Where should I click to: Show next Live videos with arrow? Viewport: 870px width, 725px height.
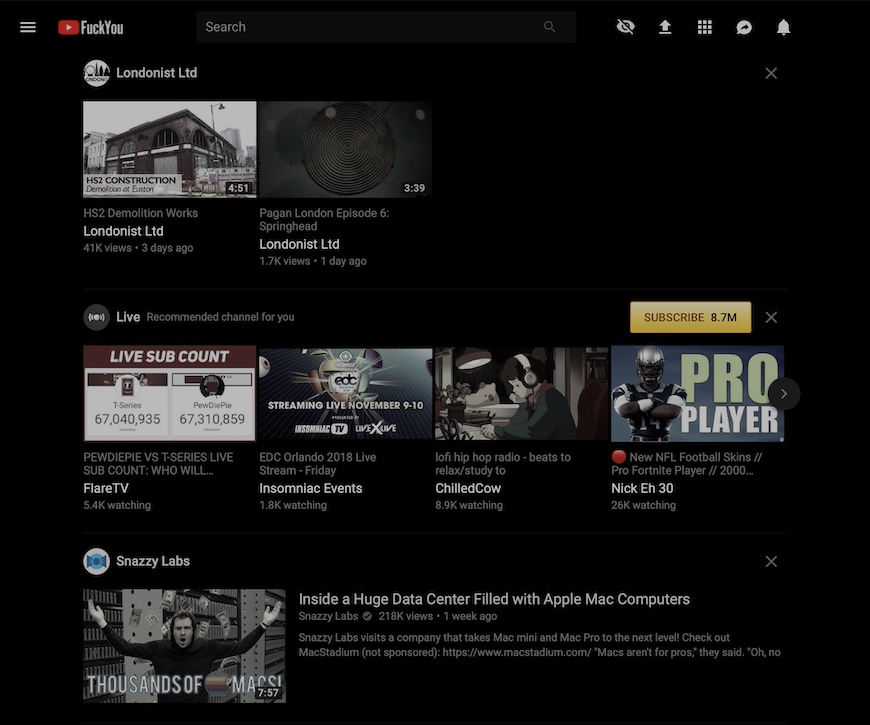pos(784,394)
